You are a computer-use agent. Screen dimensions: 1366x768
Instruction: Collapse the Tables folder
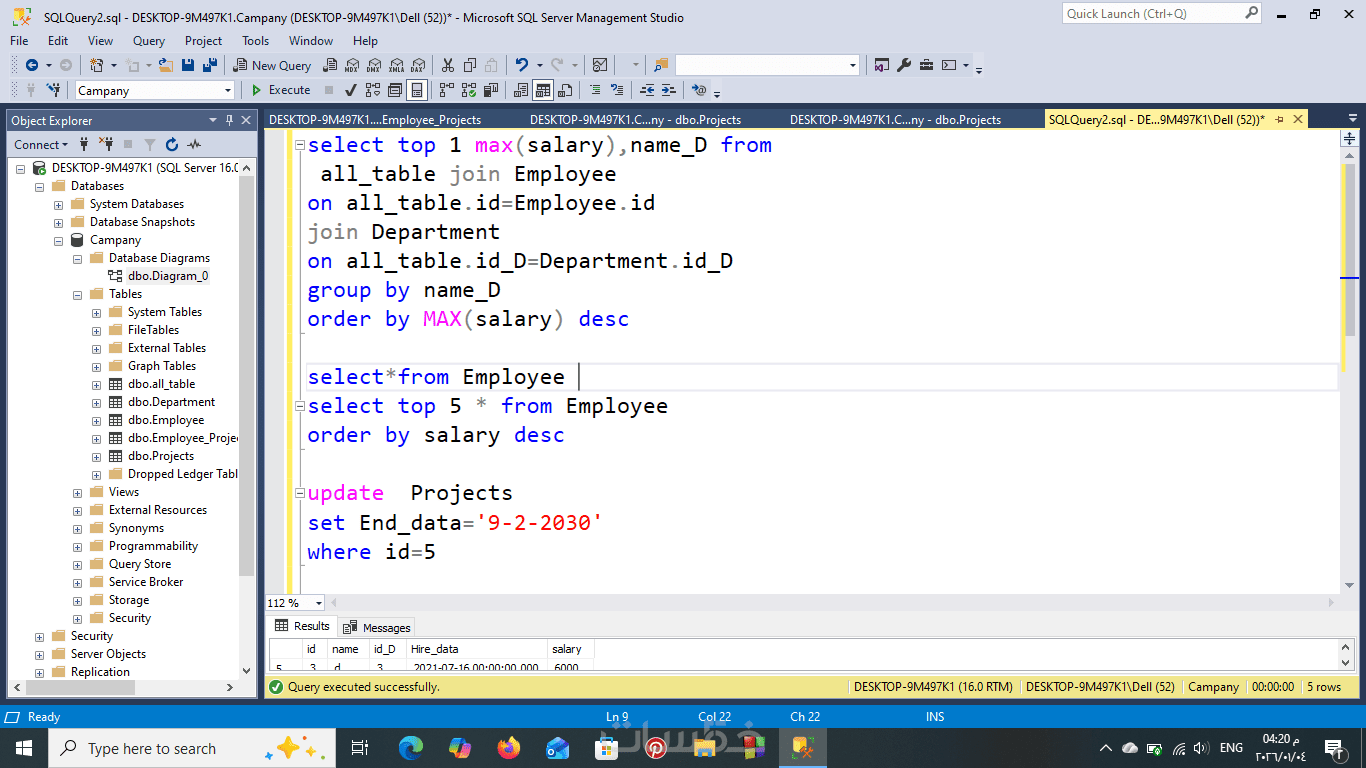[x=77, y=294]
